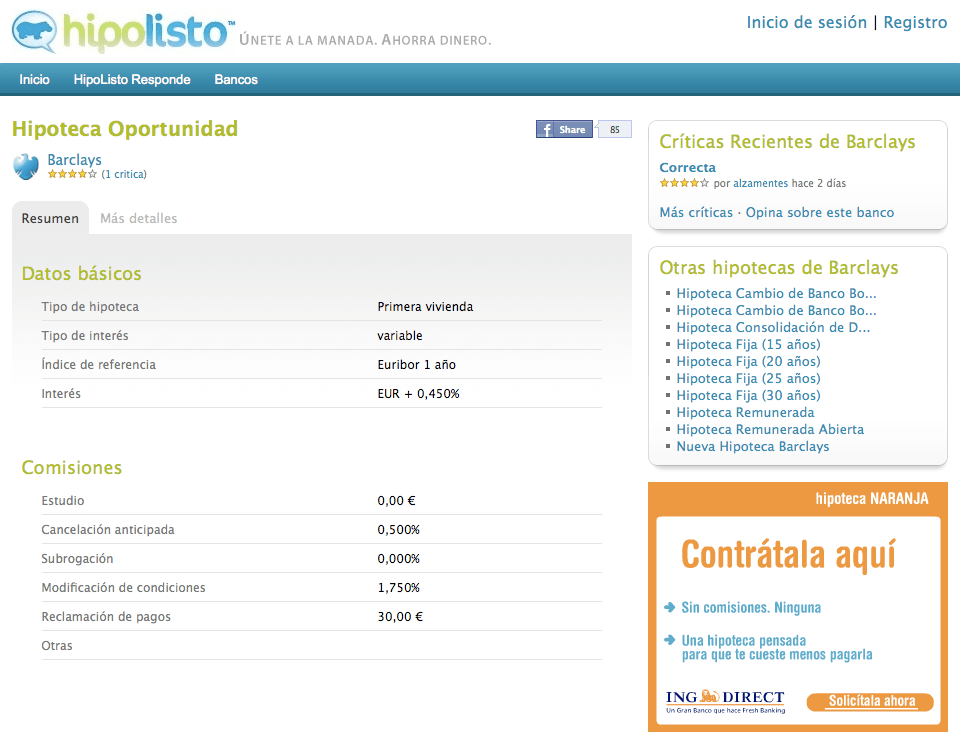The height and width of the screenshot is (740, 960).
Task: Click the Cancelación anticipada row label
Action: click(108, 529)
